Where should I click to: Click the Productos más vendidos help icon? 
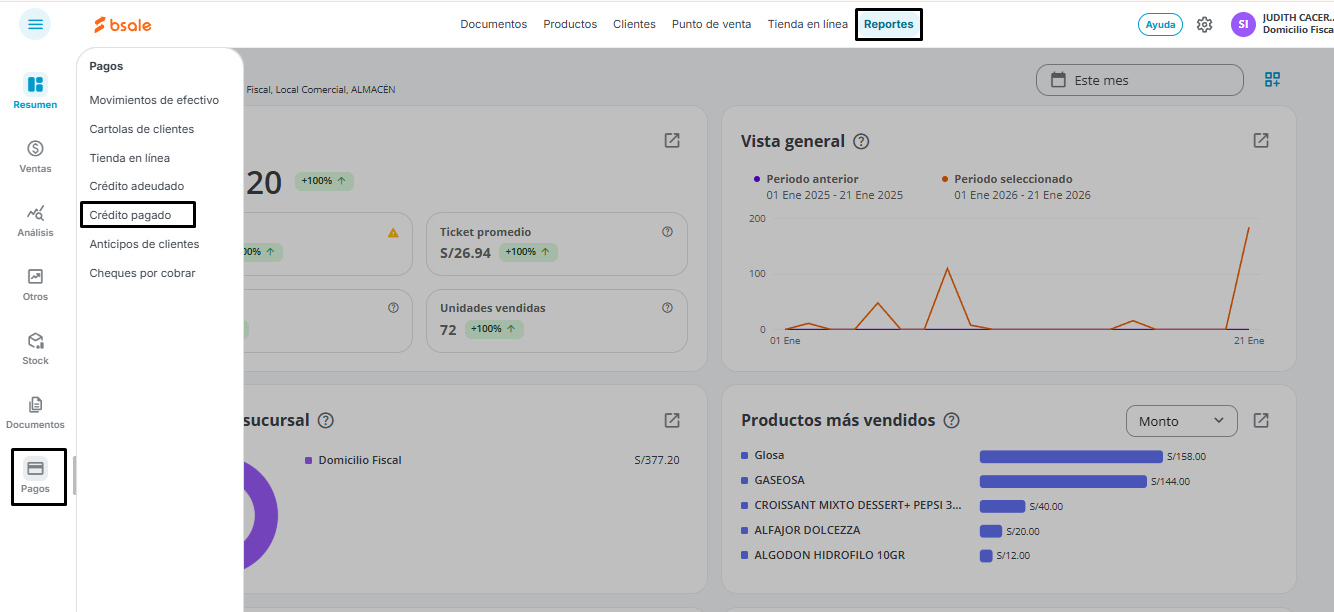point(951,420)
